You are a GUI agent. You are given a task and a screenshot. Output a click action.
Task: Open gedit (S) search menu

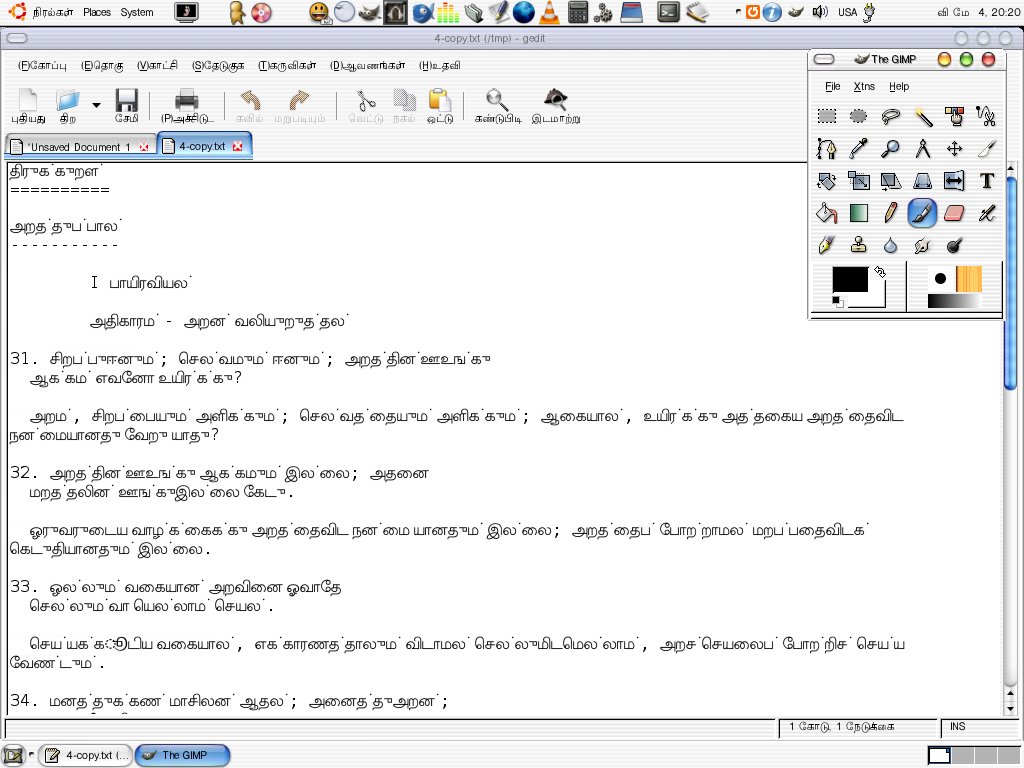(x=218, y=65)
